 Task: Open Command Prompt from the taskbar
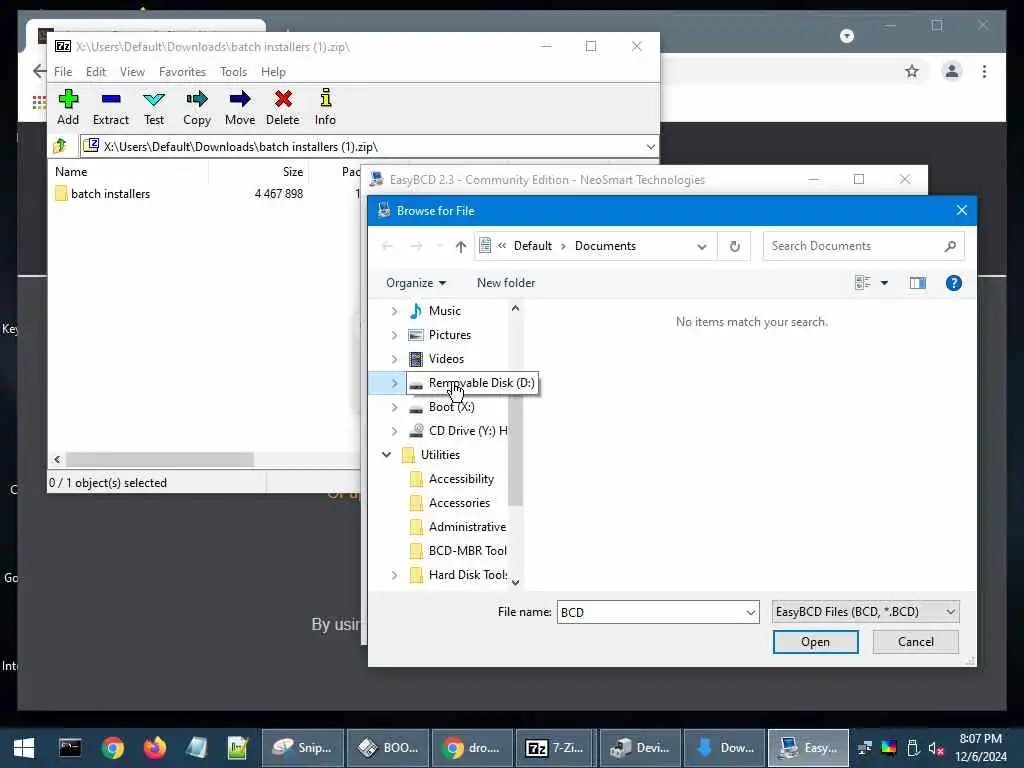[69, 748]
